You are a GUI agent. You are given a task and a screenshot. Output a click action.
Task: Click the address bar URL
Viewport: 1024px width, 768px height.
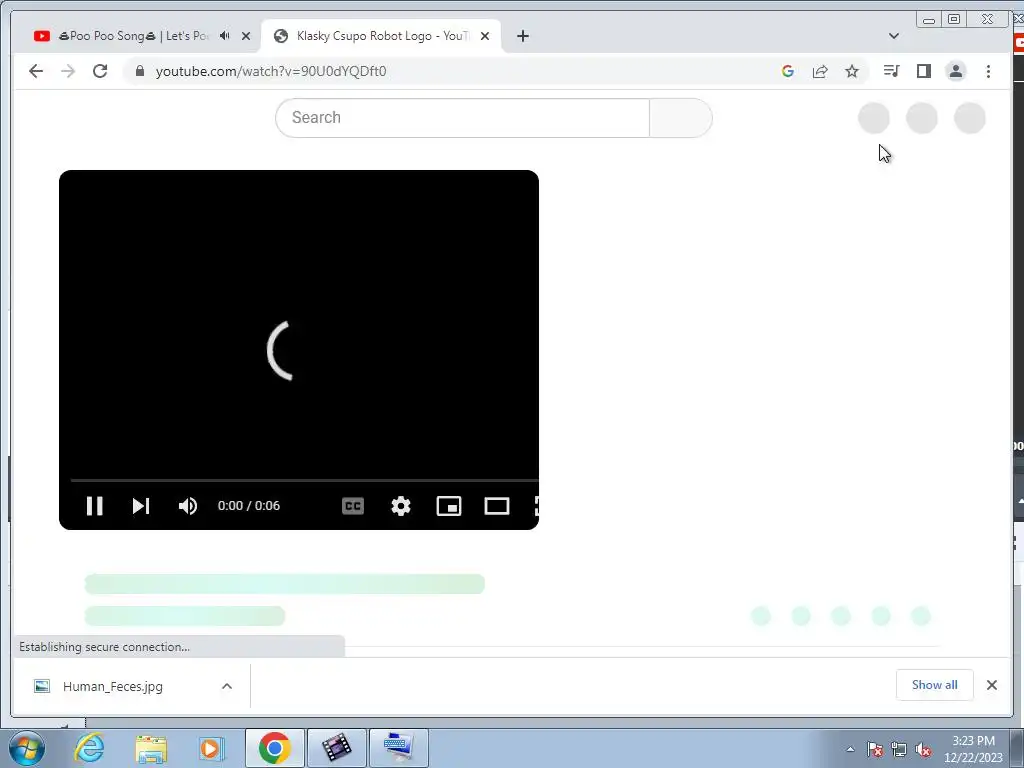coord(271,71)
